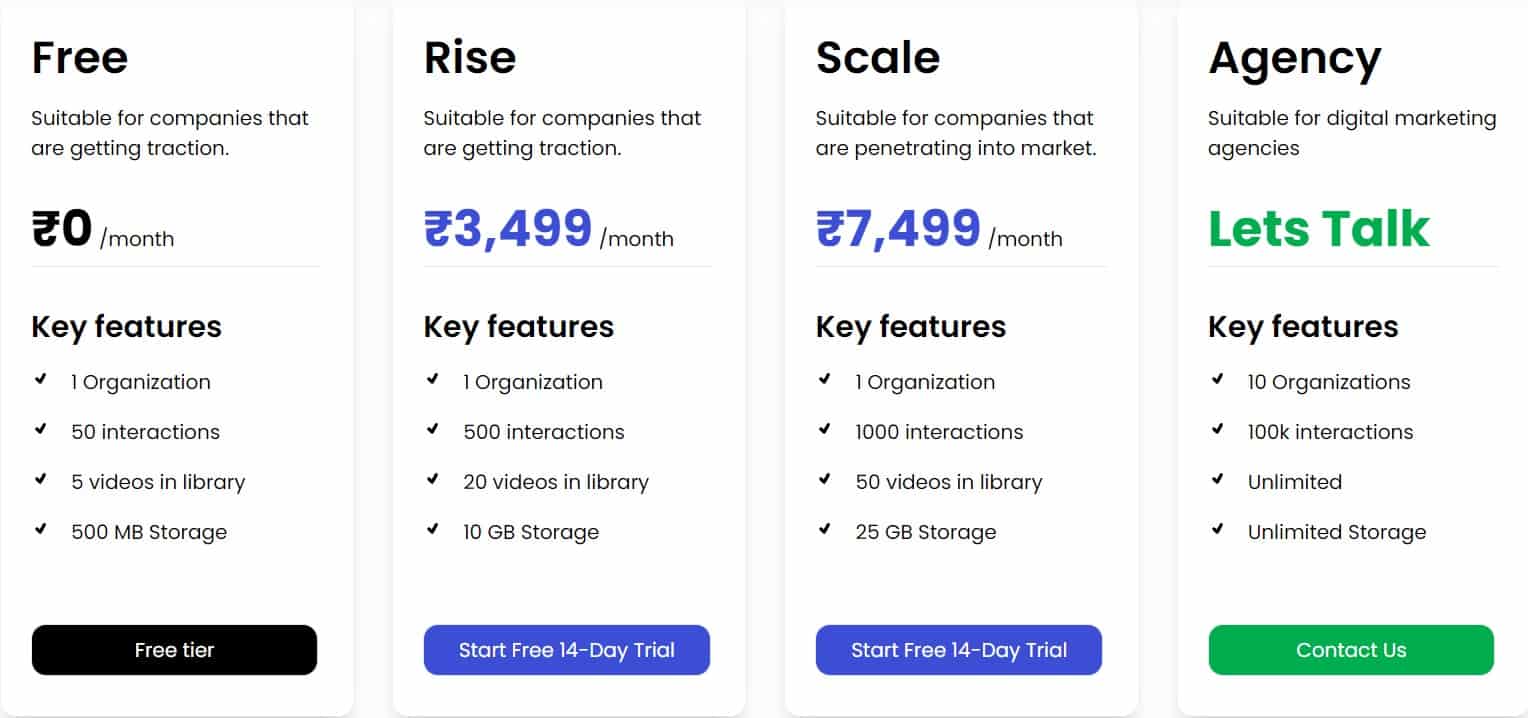Click the checkmark next to 1000 interactions in Scale
The width and height of the screenshot is (1528, 718).
825,429
